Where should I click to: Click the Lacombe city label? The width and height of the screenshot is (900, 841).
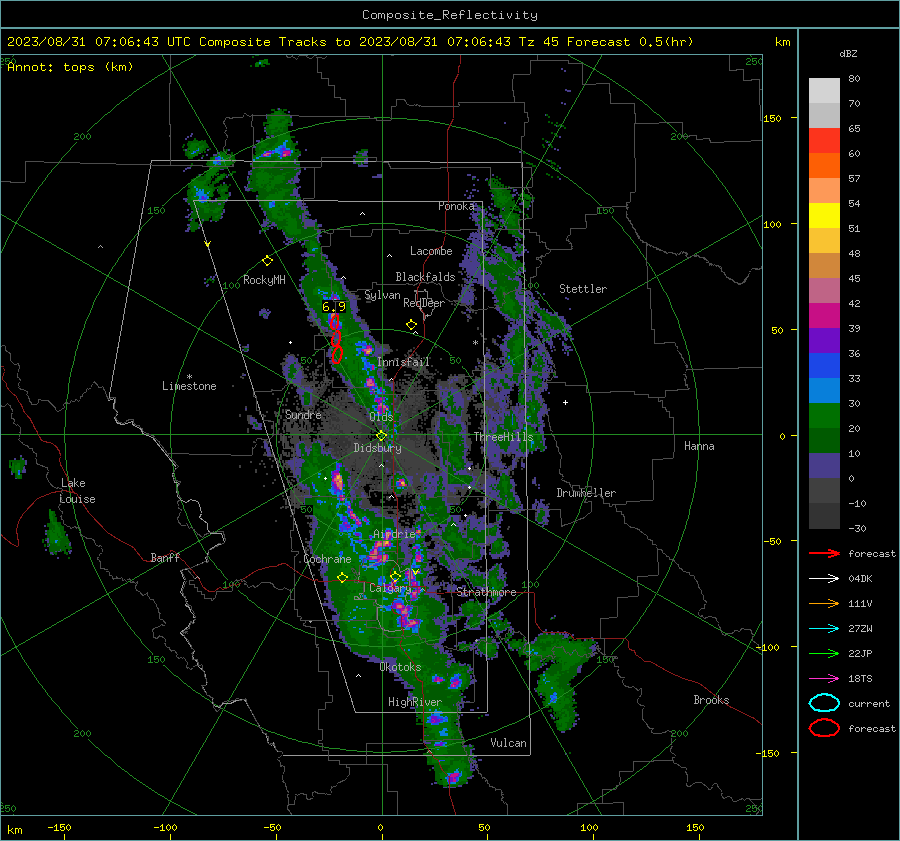[x=431, y=251]
